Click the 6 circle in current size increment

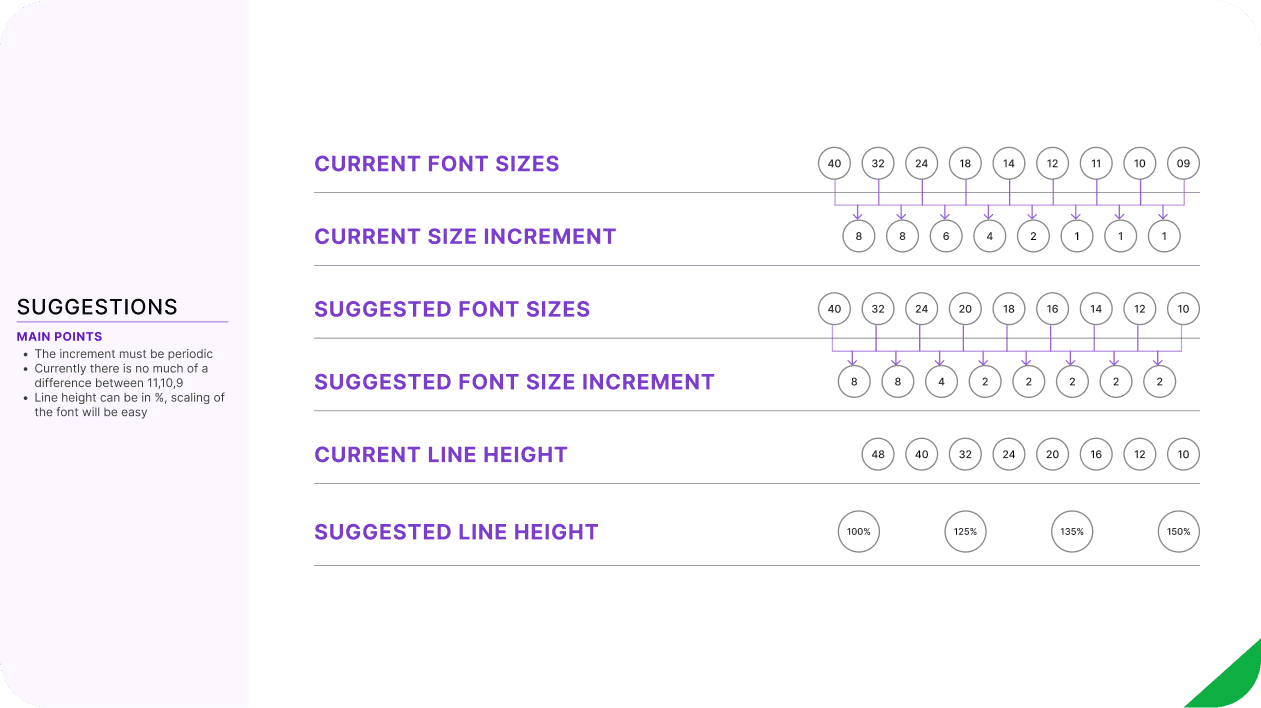[946, 236]
